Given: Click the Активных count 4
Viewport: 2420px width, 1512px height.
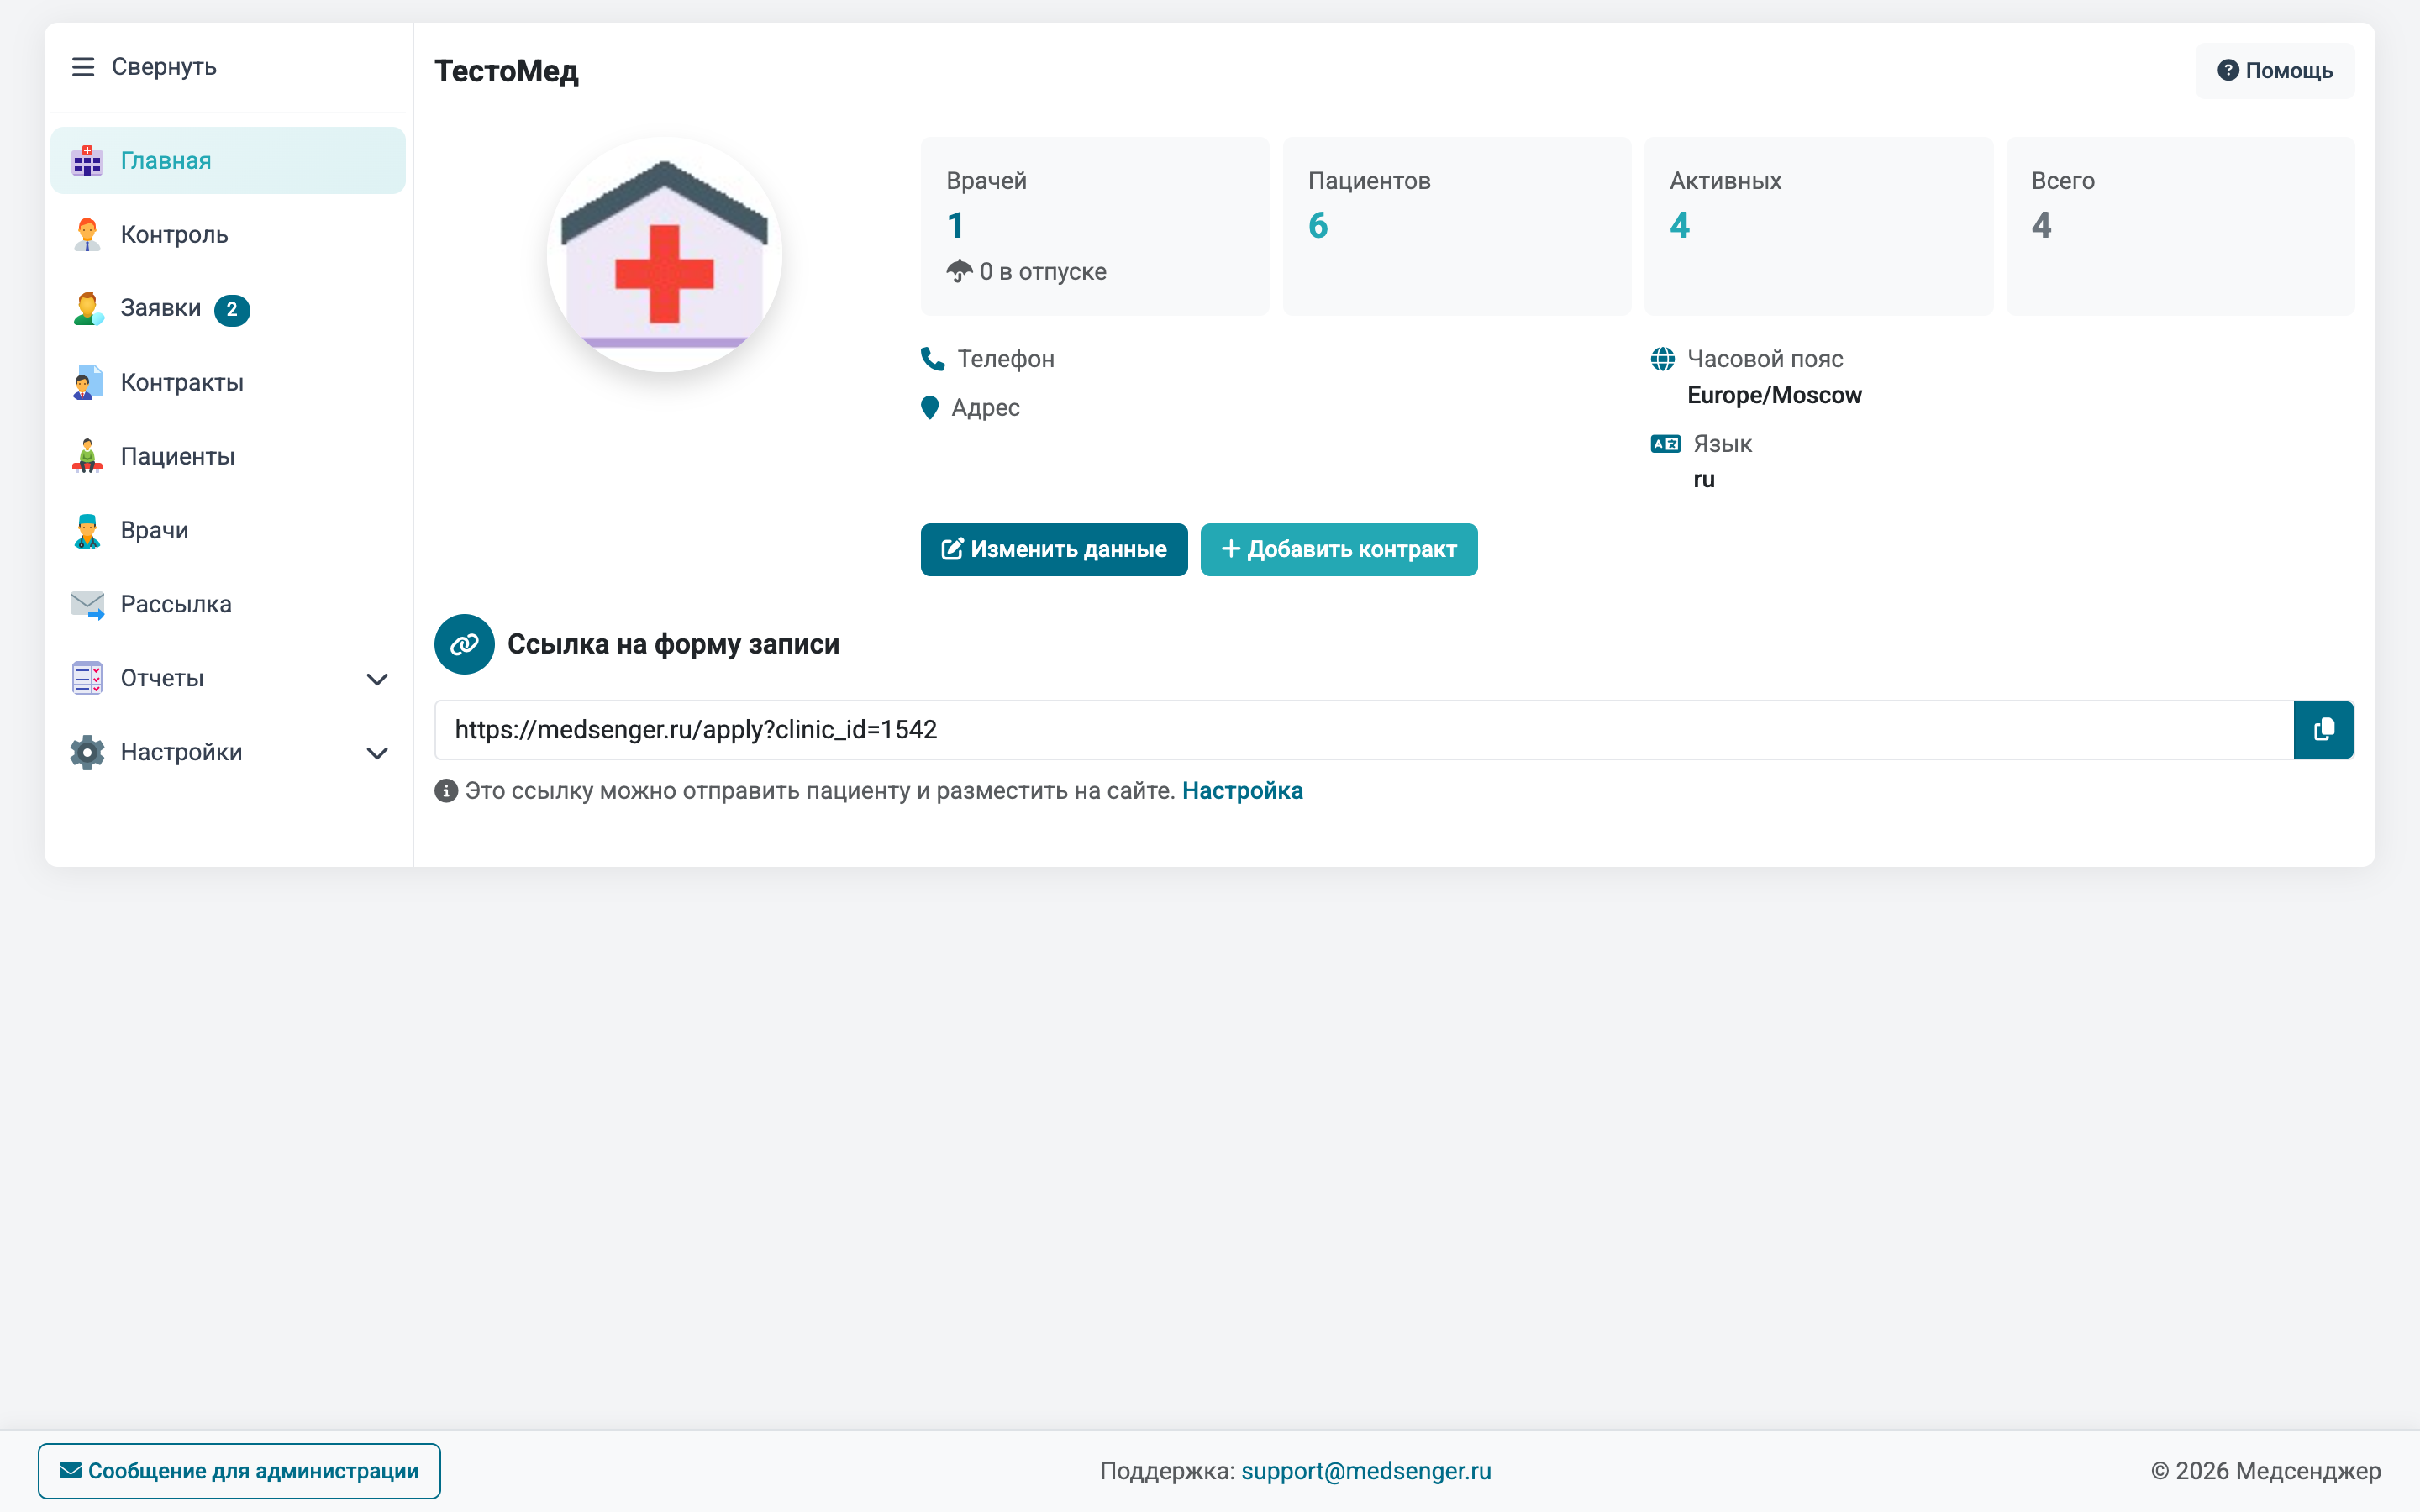Looking at the screenshot, I should point(1680,226).
